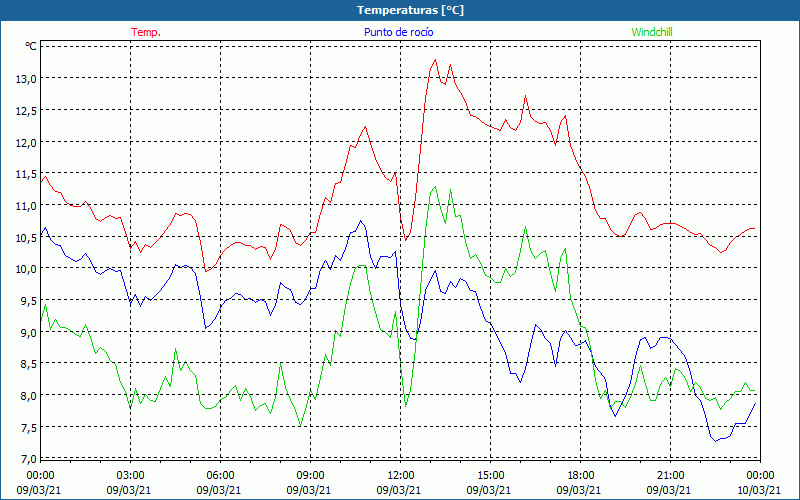Click the "8,5" y-axis value

coord(29,364)
